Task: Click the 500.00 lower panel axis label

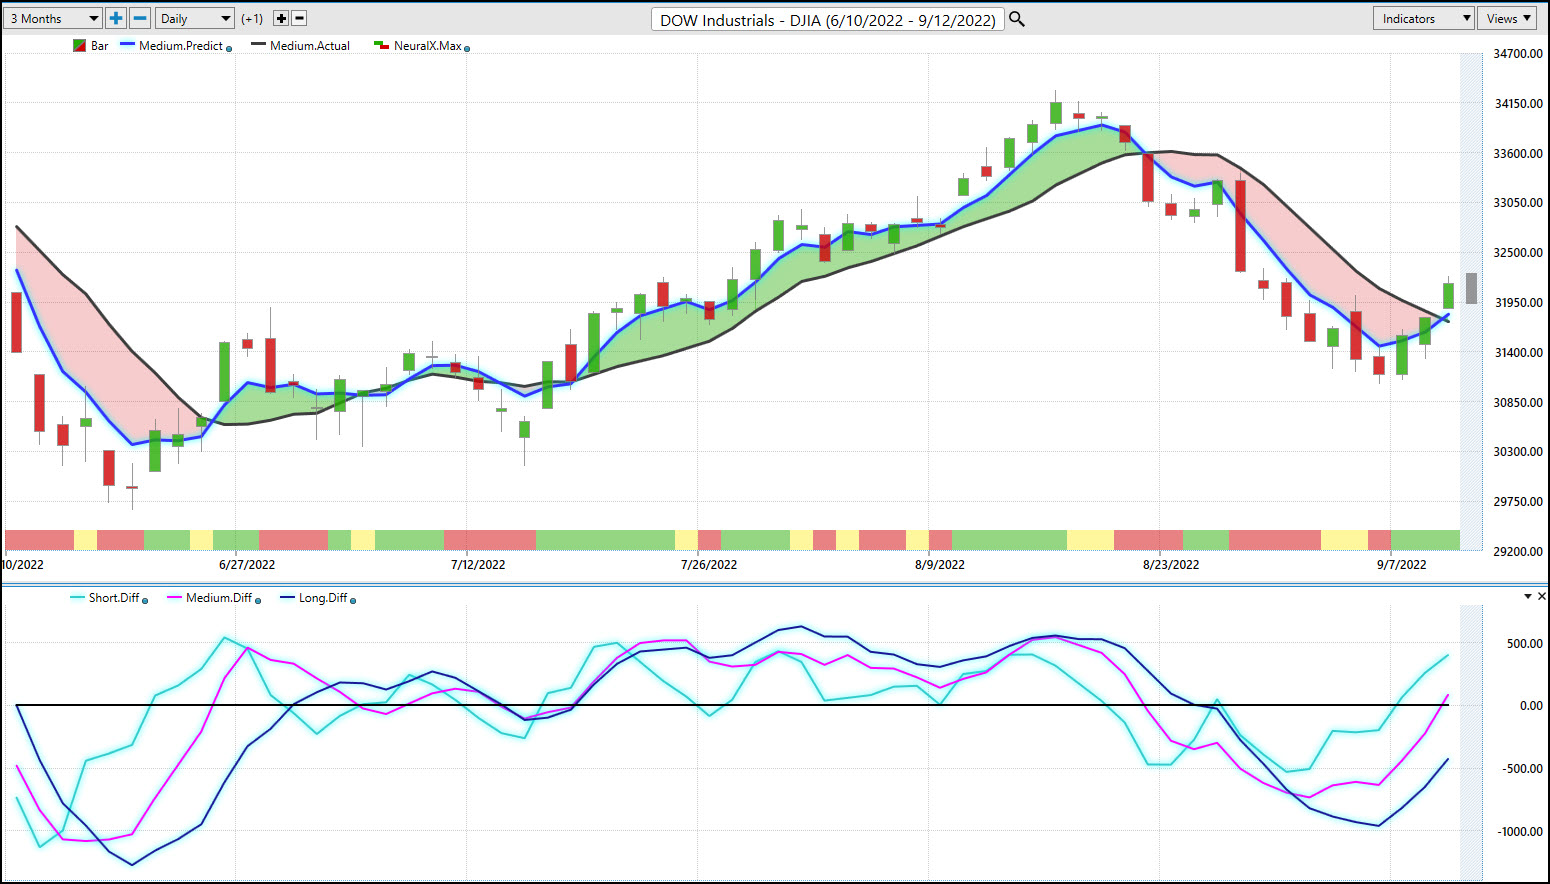Action: coord(1525,644)
